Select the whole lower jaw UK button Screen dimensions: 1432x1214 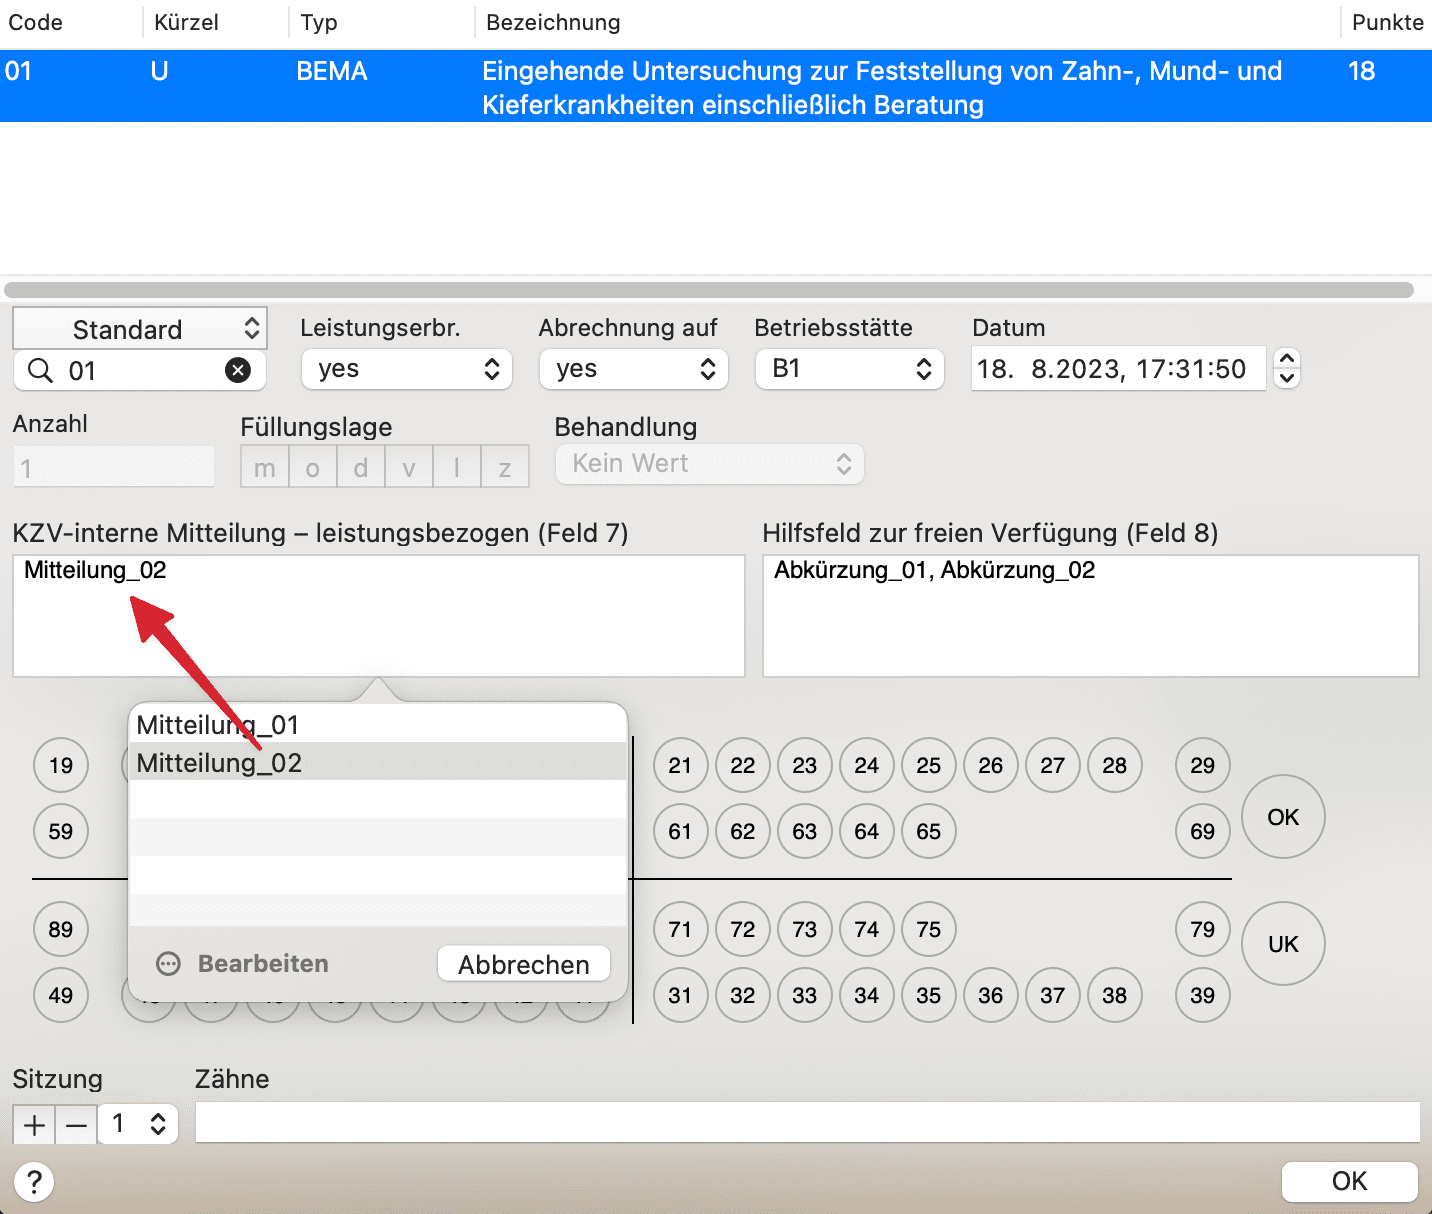click(x=1283, y=944)
